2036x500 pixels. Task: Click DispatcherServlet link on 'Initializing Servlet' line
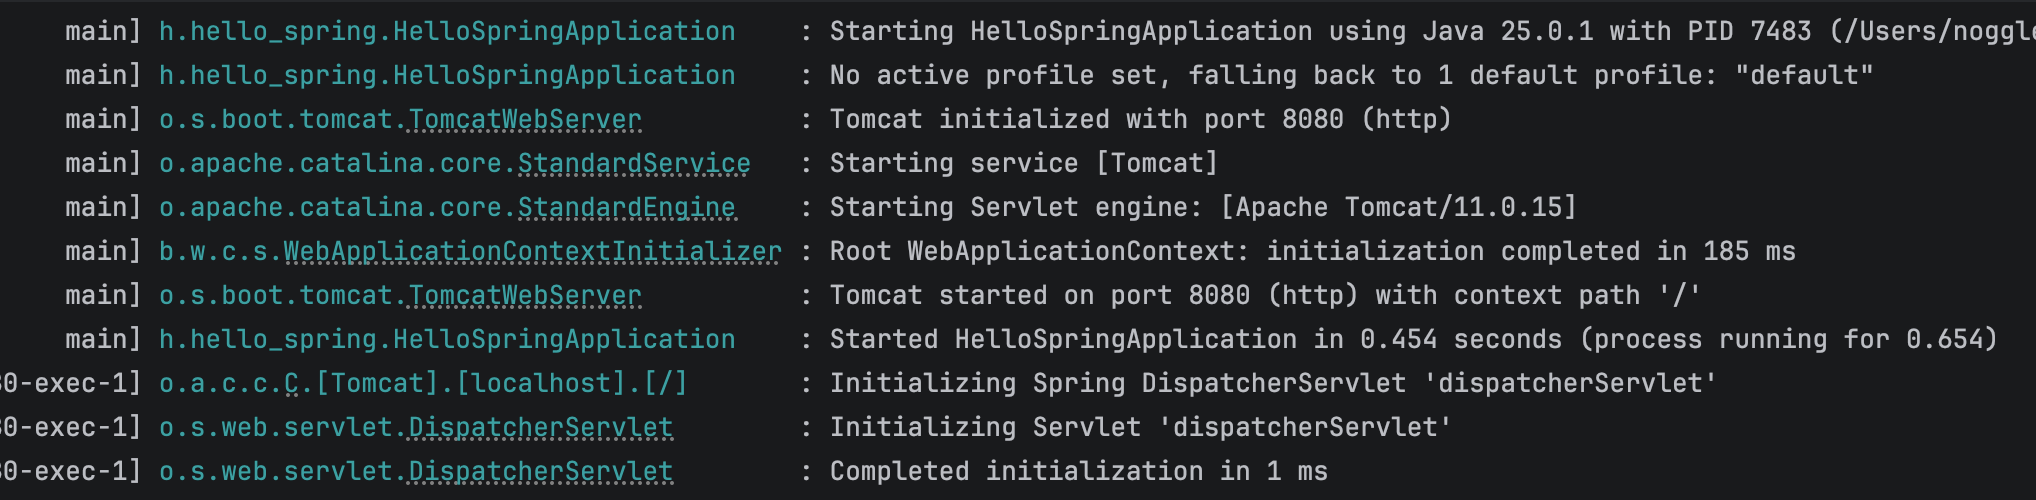(540, 427)
